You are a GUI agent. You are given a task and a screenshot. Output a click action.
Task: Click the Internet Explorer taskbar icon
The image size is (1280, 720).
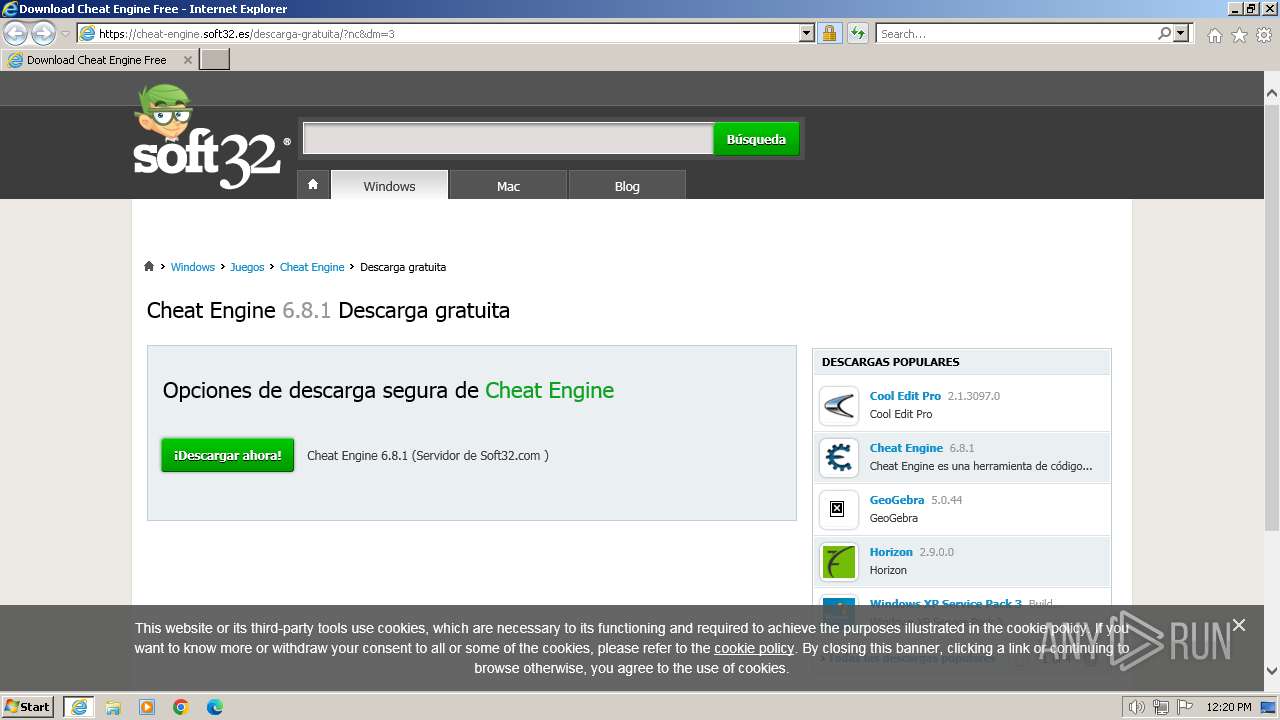pyautogui.click(x=78, y=707)
